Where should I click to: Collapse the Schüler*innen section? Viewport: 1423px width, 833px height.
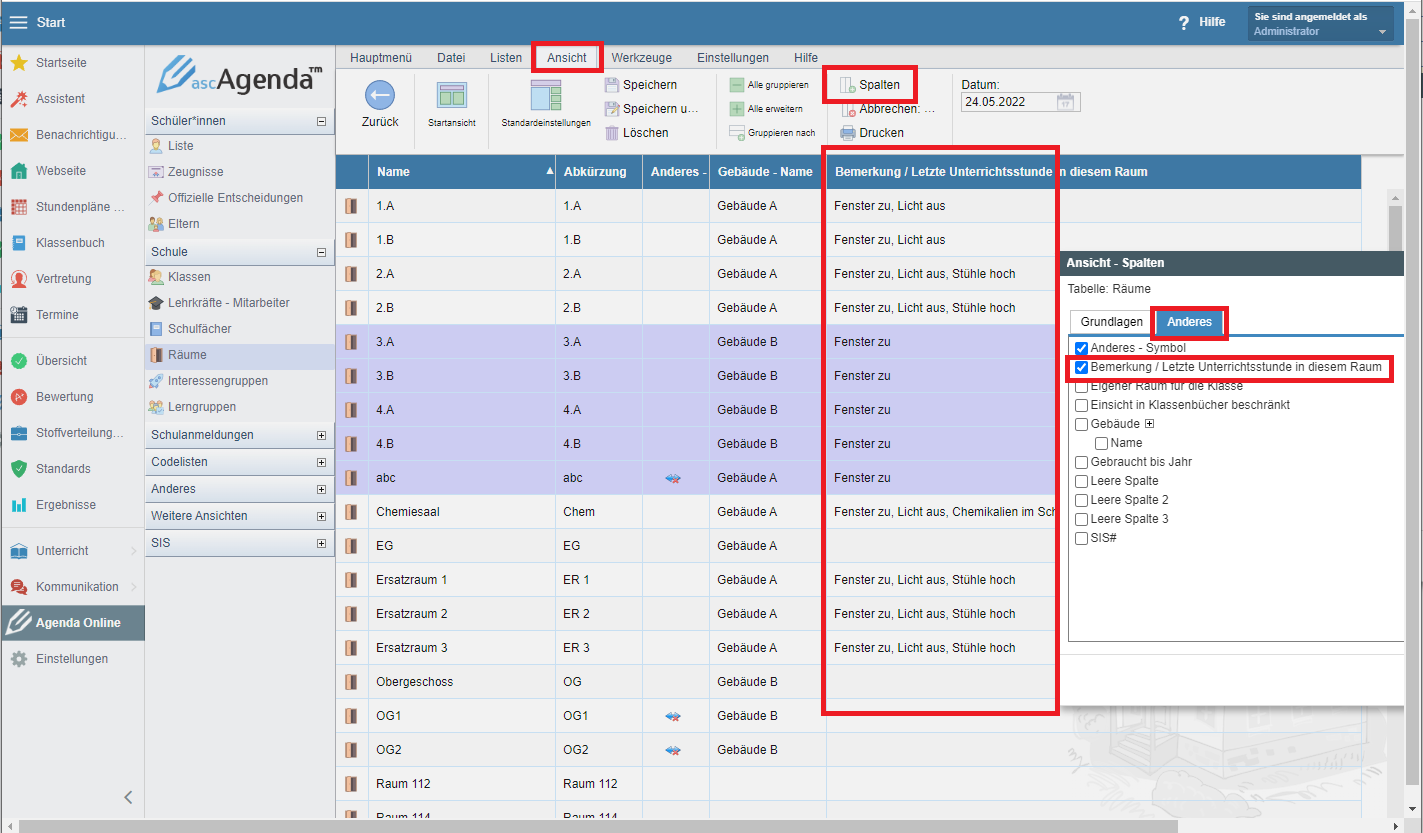321,121
